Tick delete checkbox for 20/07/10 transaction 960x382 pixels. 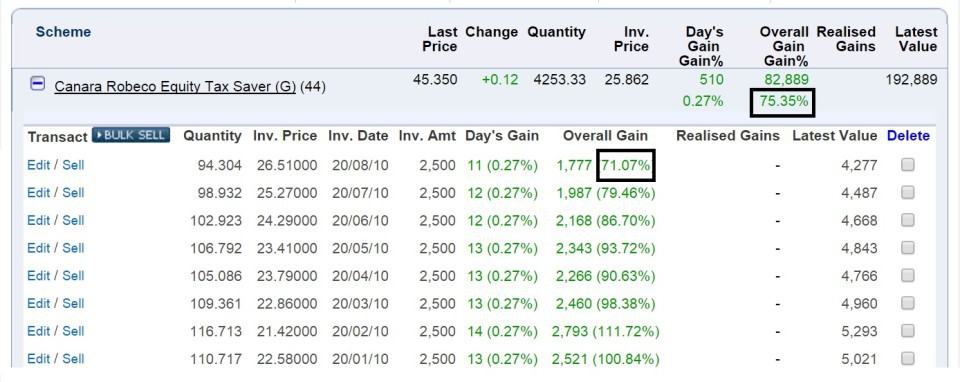pyautogui.click(x=907, y=192)
